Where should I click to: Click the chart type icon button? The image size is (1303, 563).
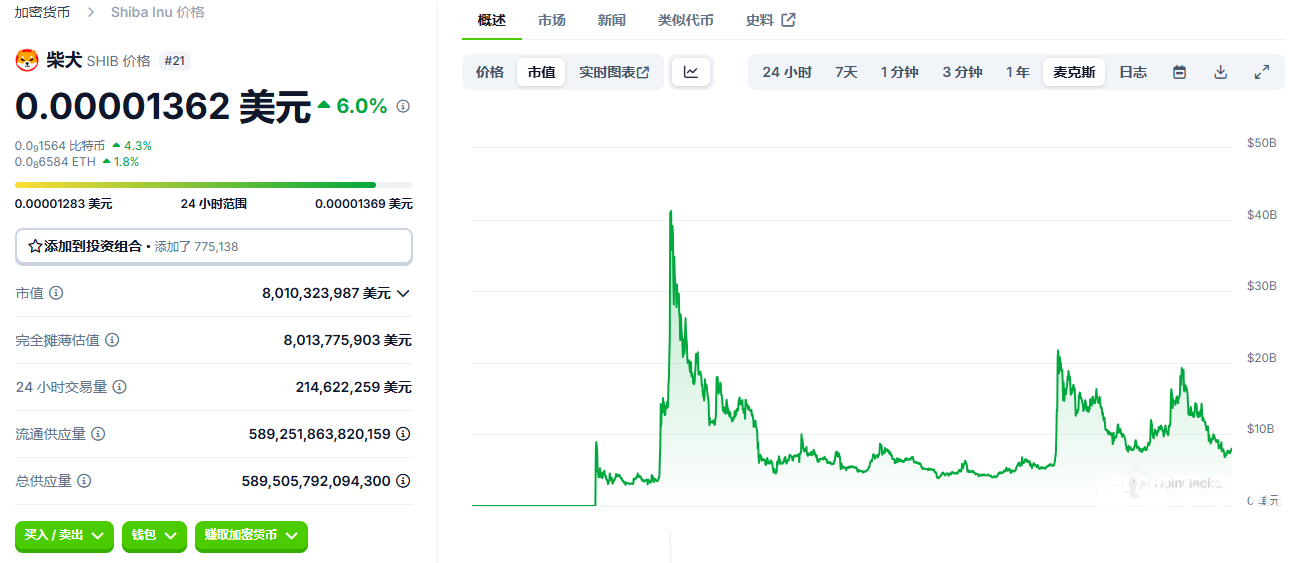691,72
